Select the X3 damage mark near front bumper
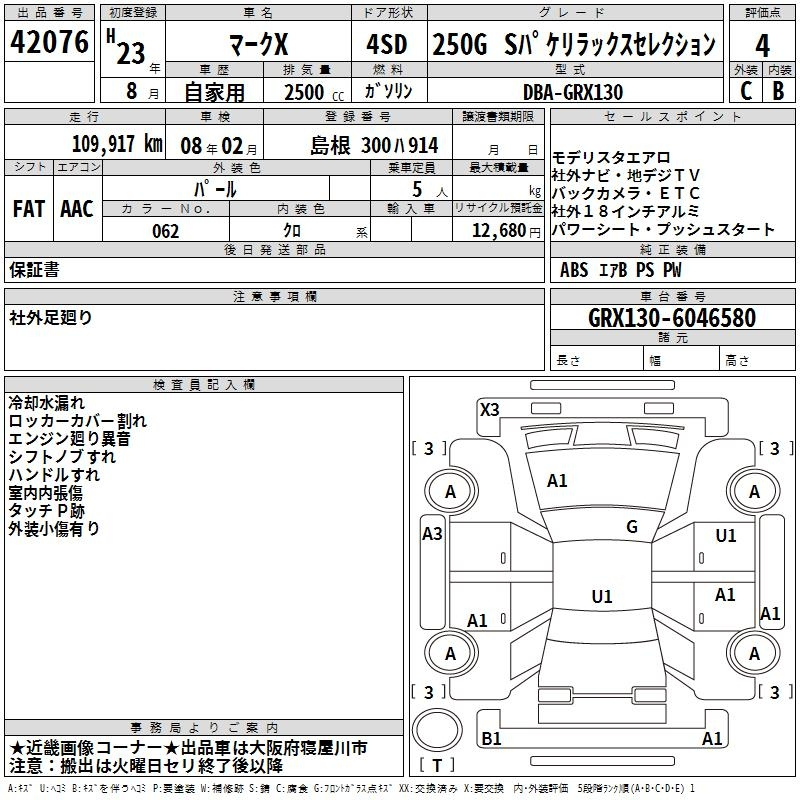The image size is (800, 800). pos(489,409)
